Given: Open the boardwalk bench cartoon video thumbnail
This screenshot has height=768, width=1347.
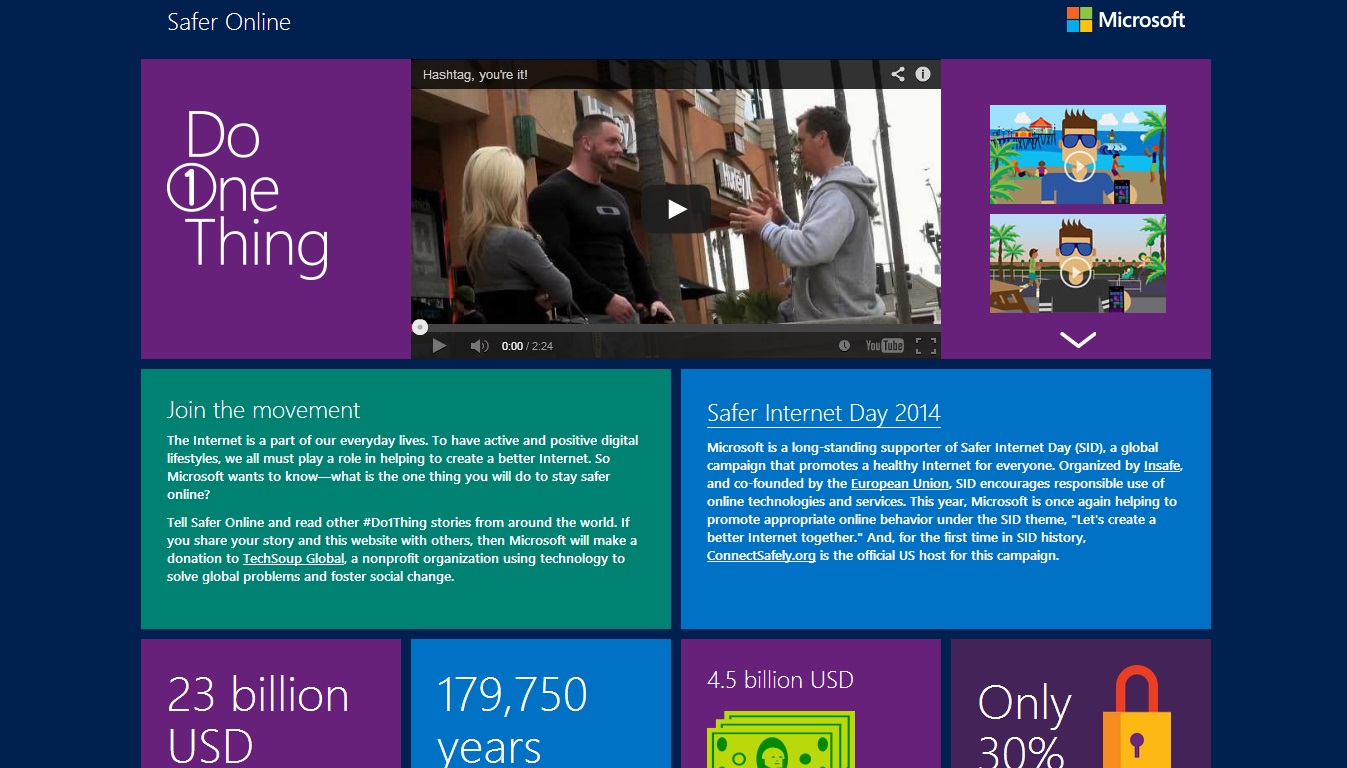Looking at the screenshot, I should [x=1078, y=264].
